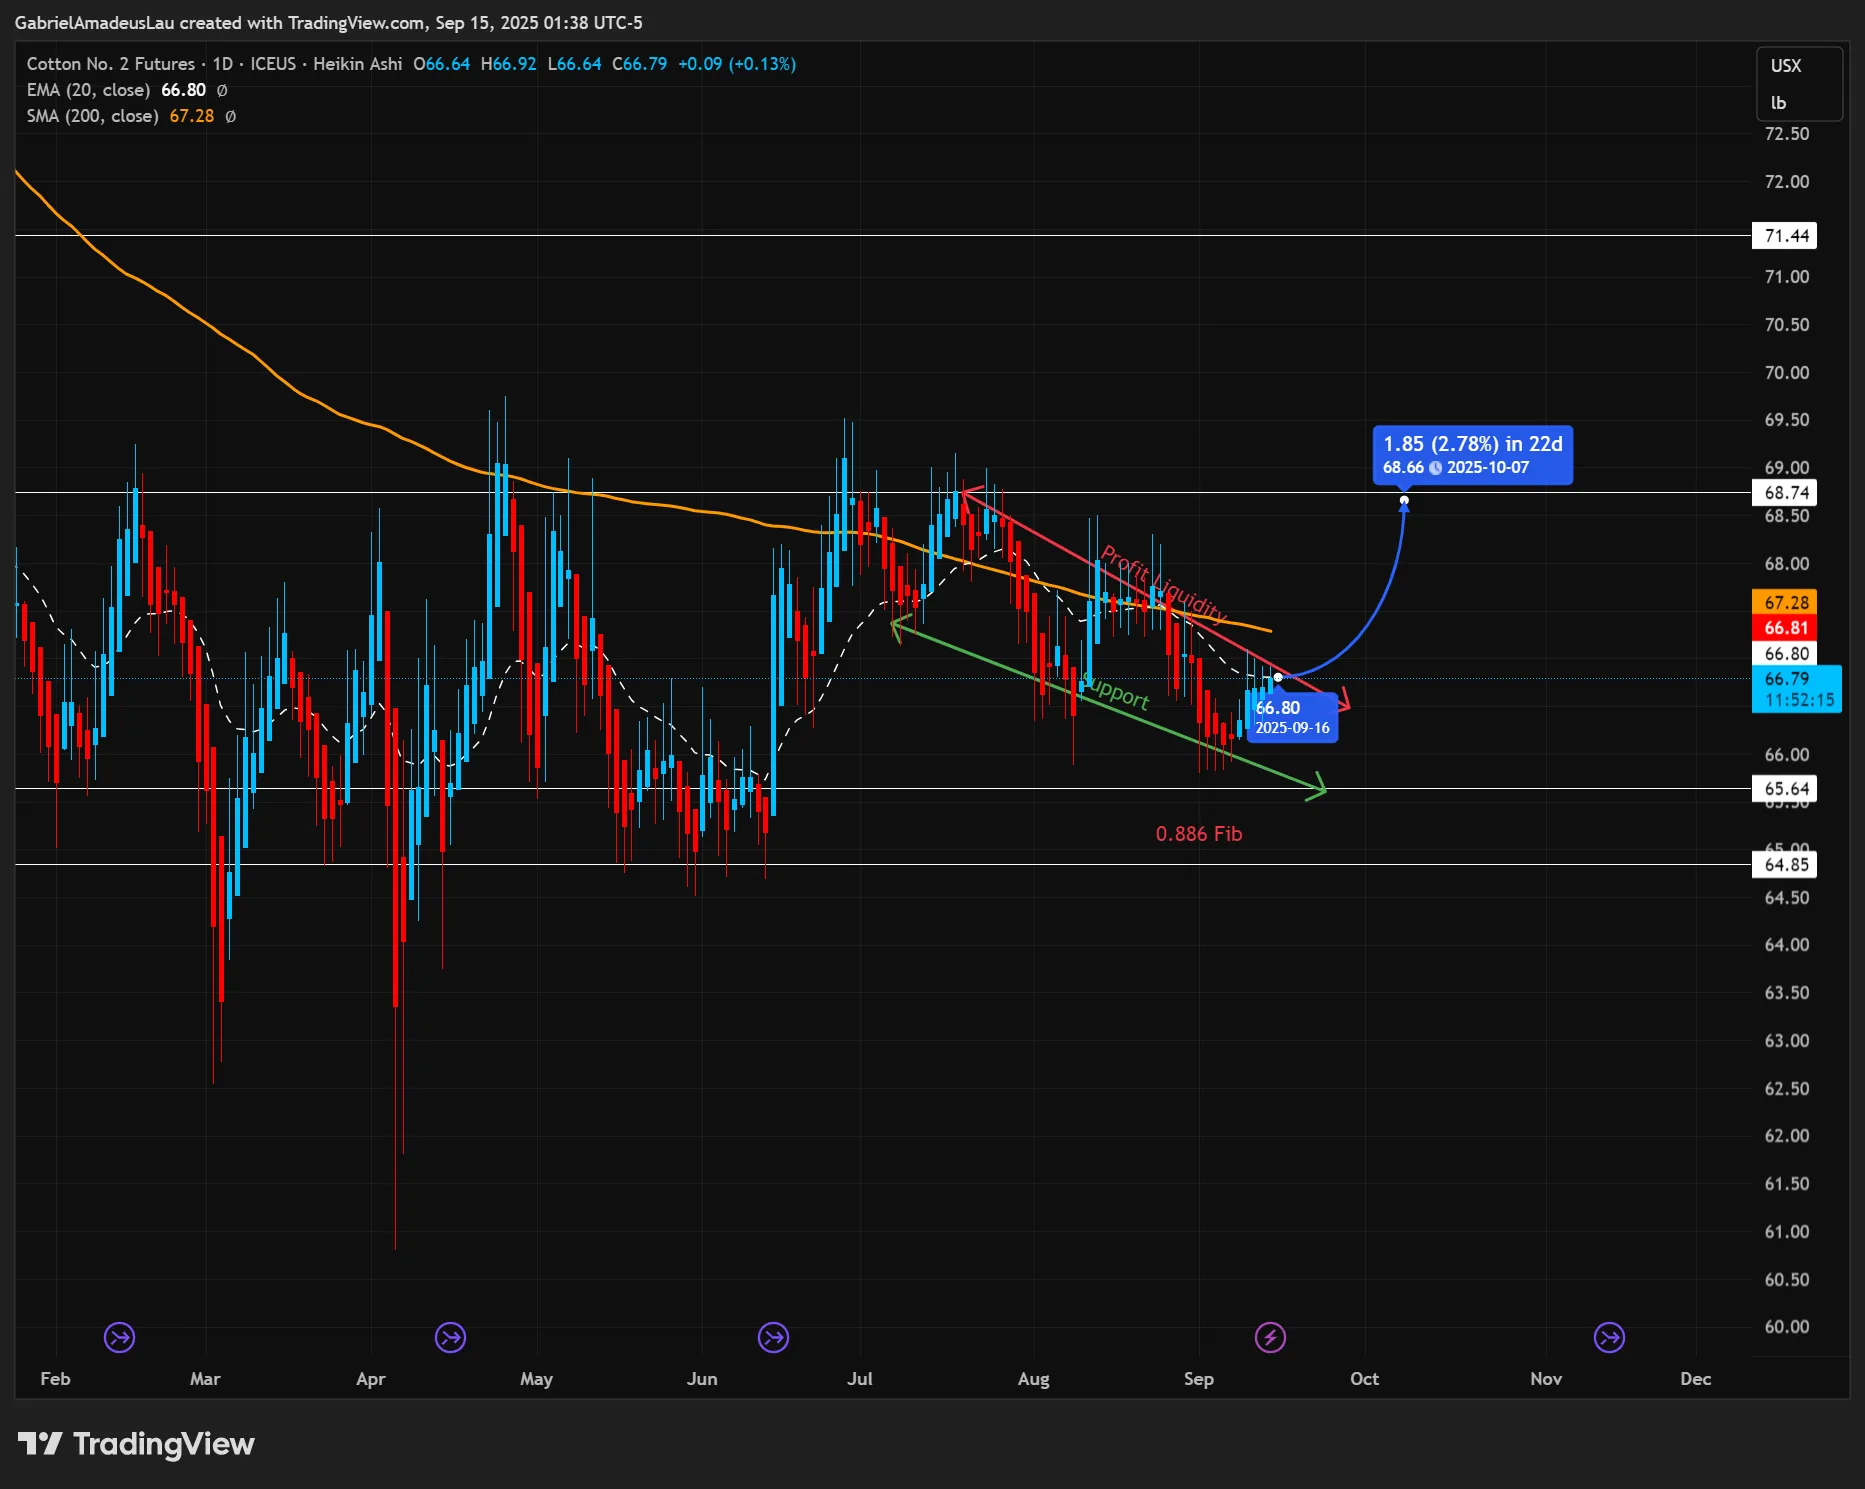Click the Dec label on time axis

point(1696,1379)
